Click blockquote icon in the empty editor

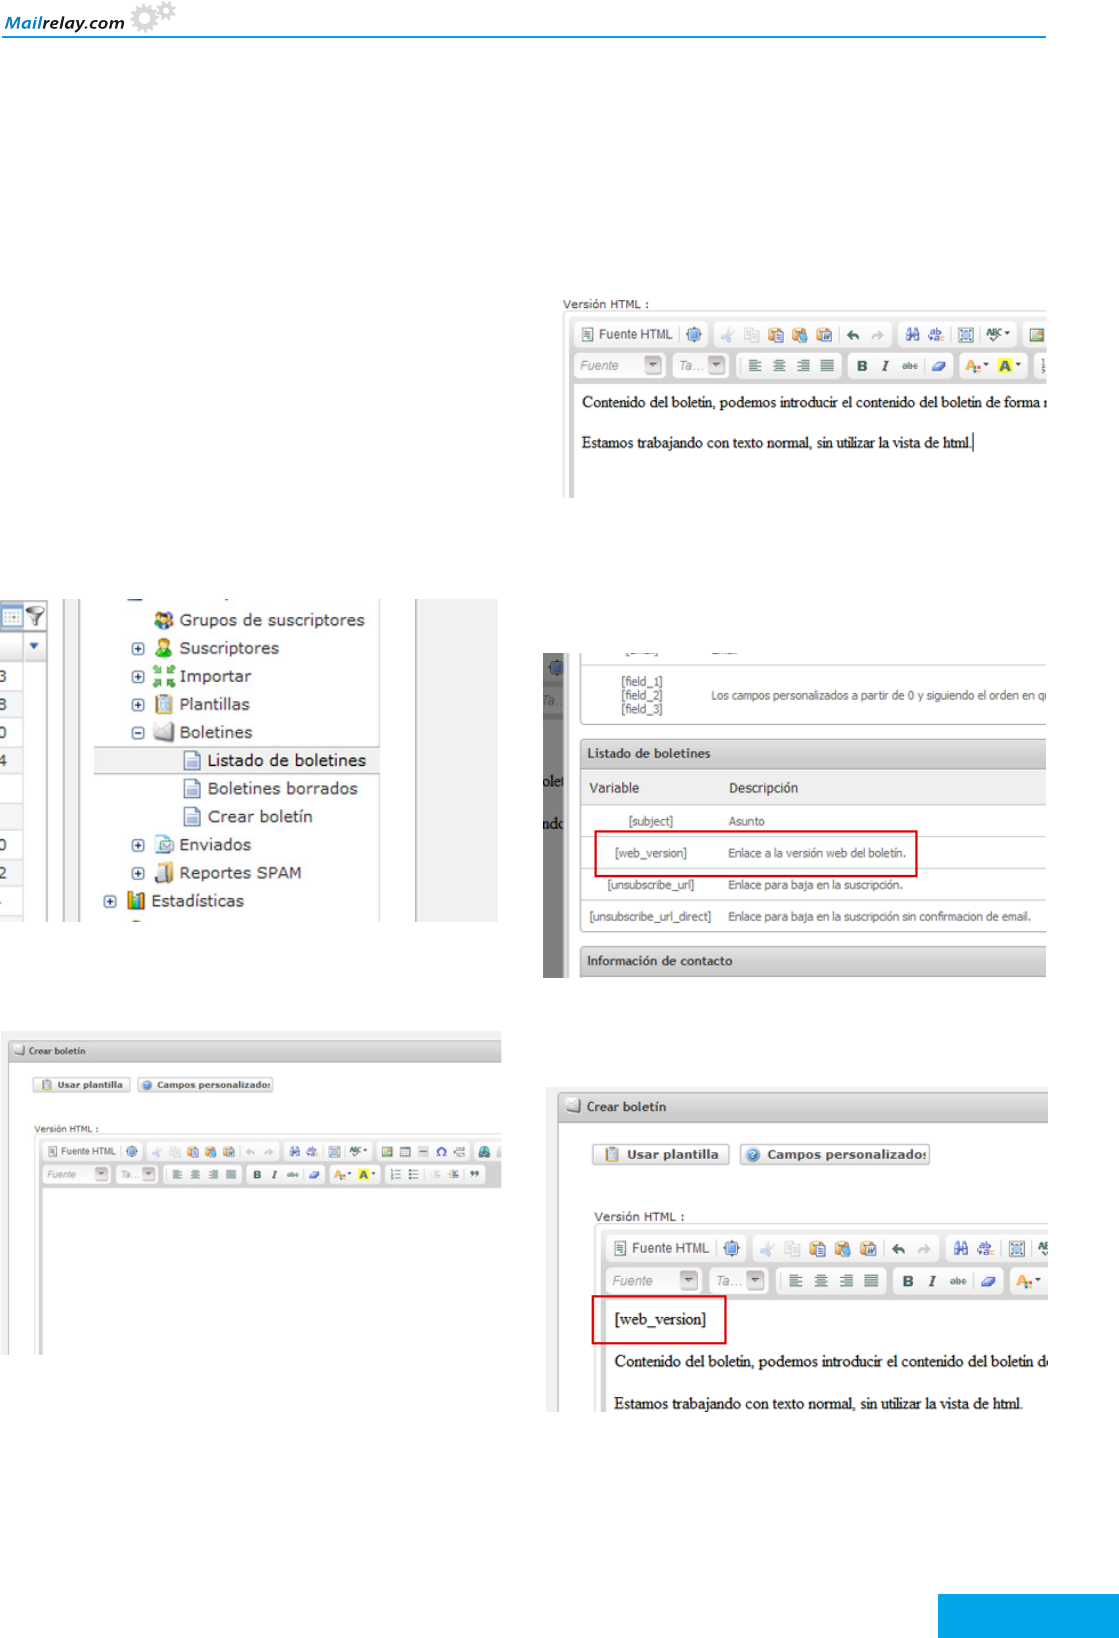[475, 1174]
